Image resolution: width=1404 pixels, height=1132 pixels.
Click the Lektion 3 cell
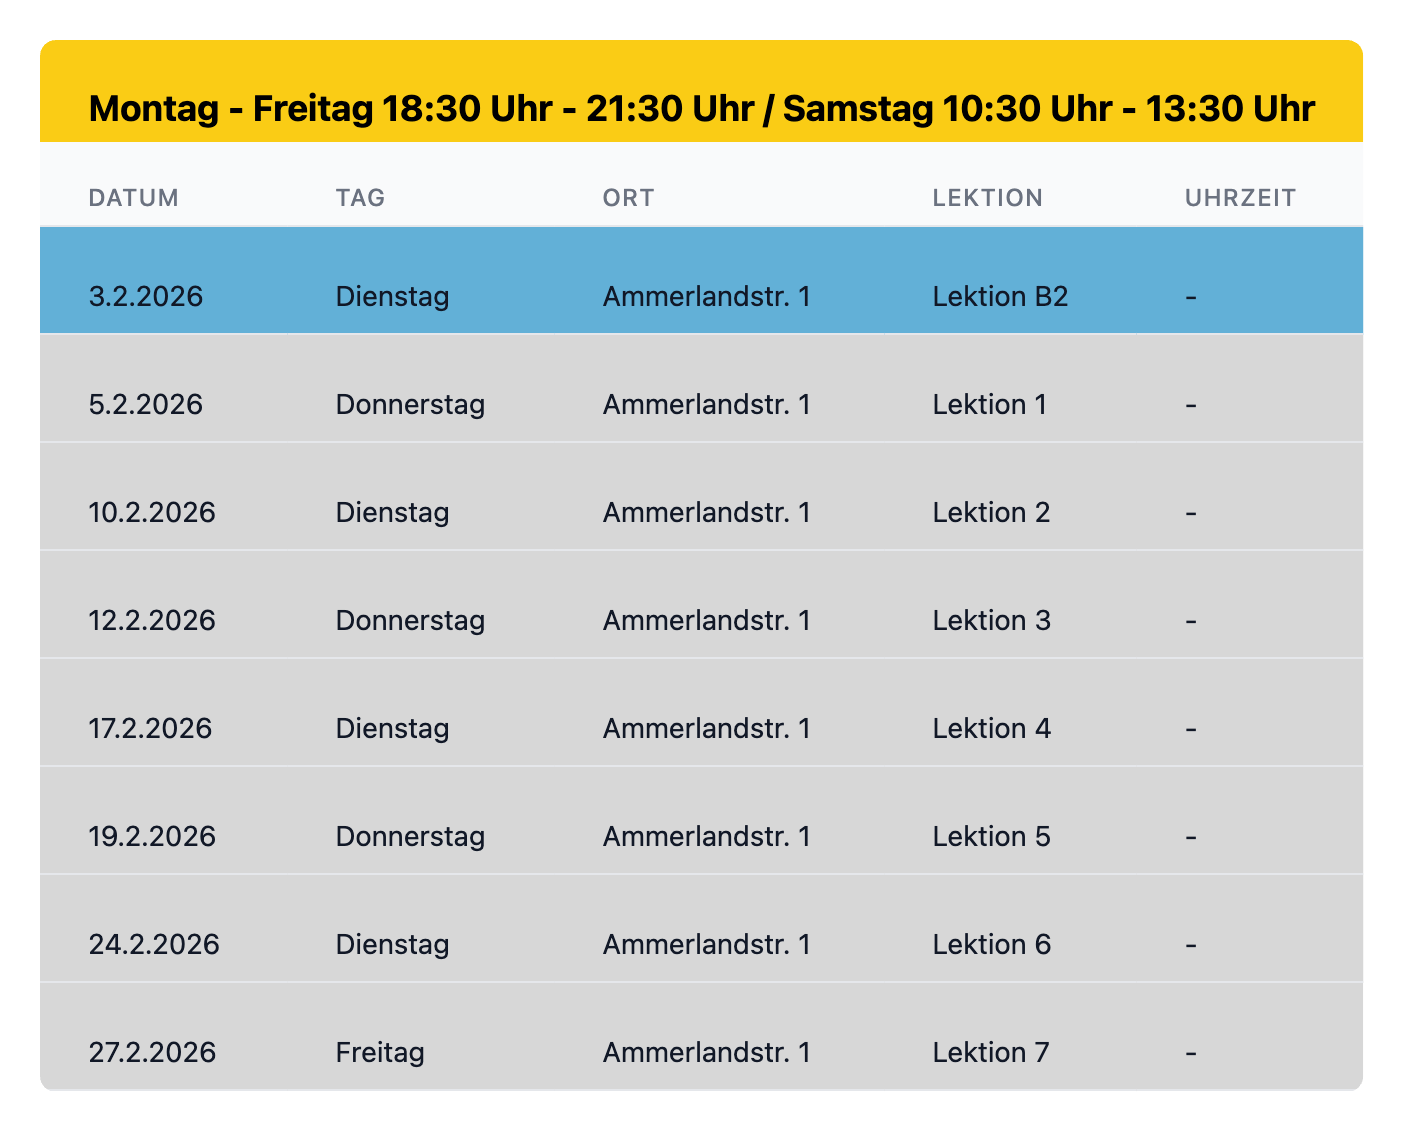tap(991, 621)
